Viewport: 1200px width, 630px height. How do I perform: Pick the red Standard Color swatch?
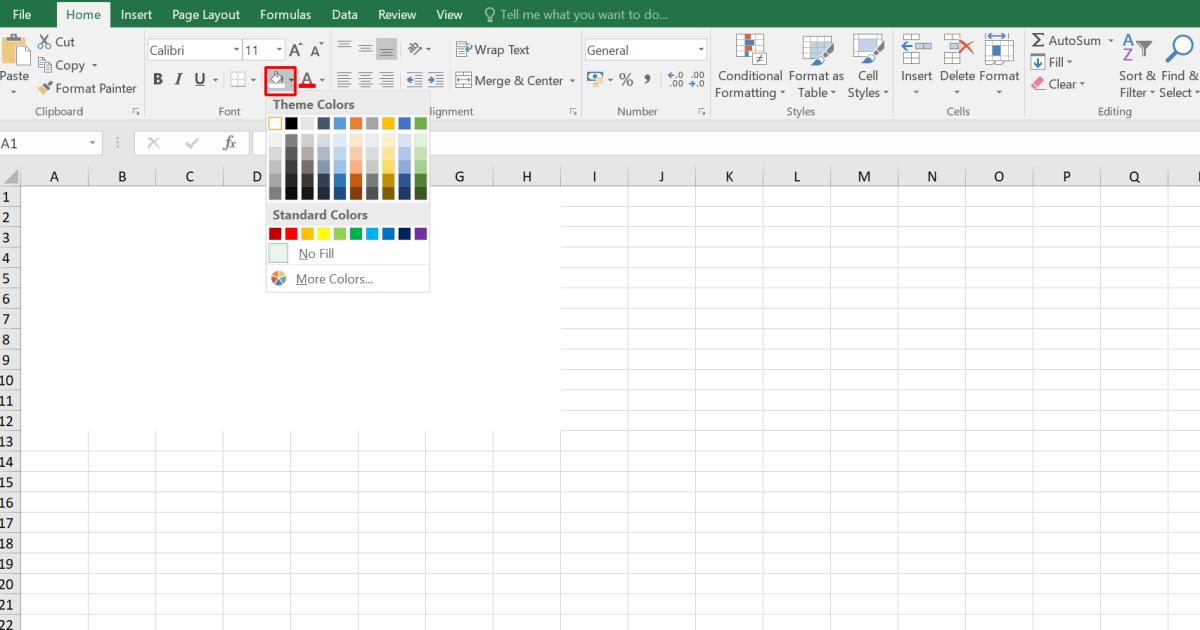pyautogui.click(x=290, y=233)
